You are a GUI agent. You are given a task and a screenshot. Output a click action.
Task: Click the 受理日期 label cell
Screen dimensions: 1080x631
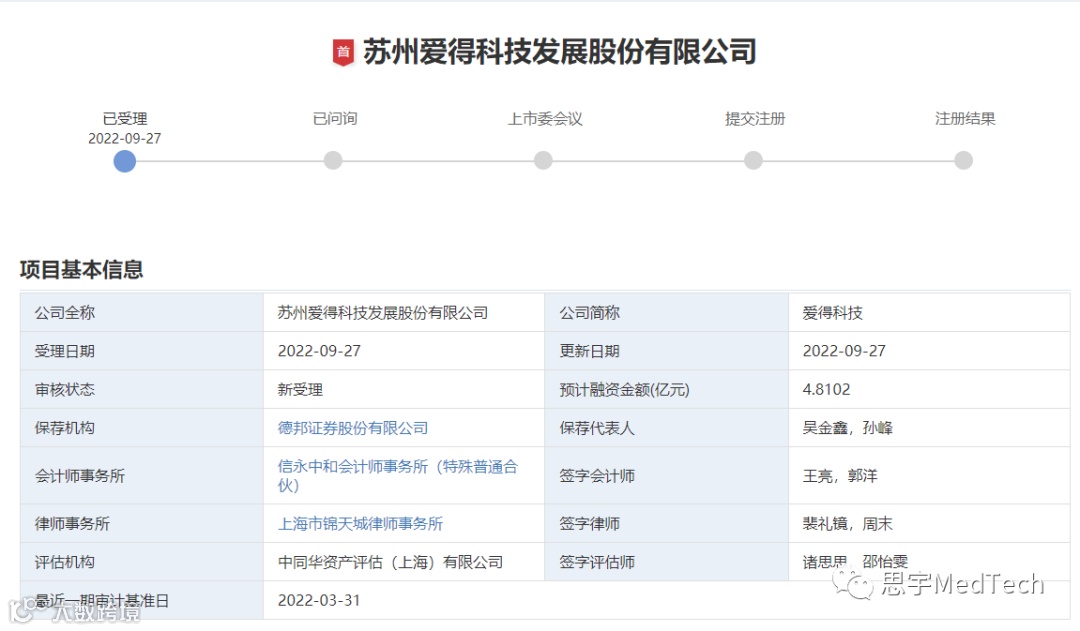tap(142, 351)
